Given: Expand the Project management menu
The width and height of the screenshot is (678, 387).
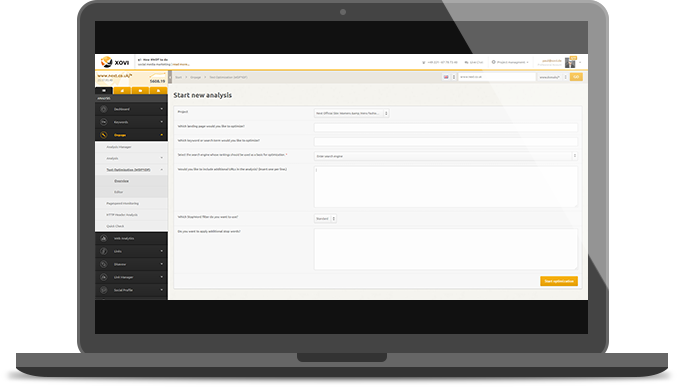Looking at the screenshot, I should (x=510, y=62).
